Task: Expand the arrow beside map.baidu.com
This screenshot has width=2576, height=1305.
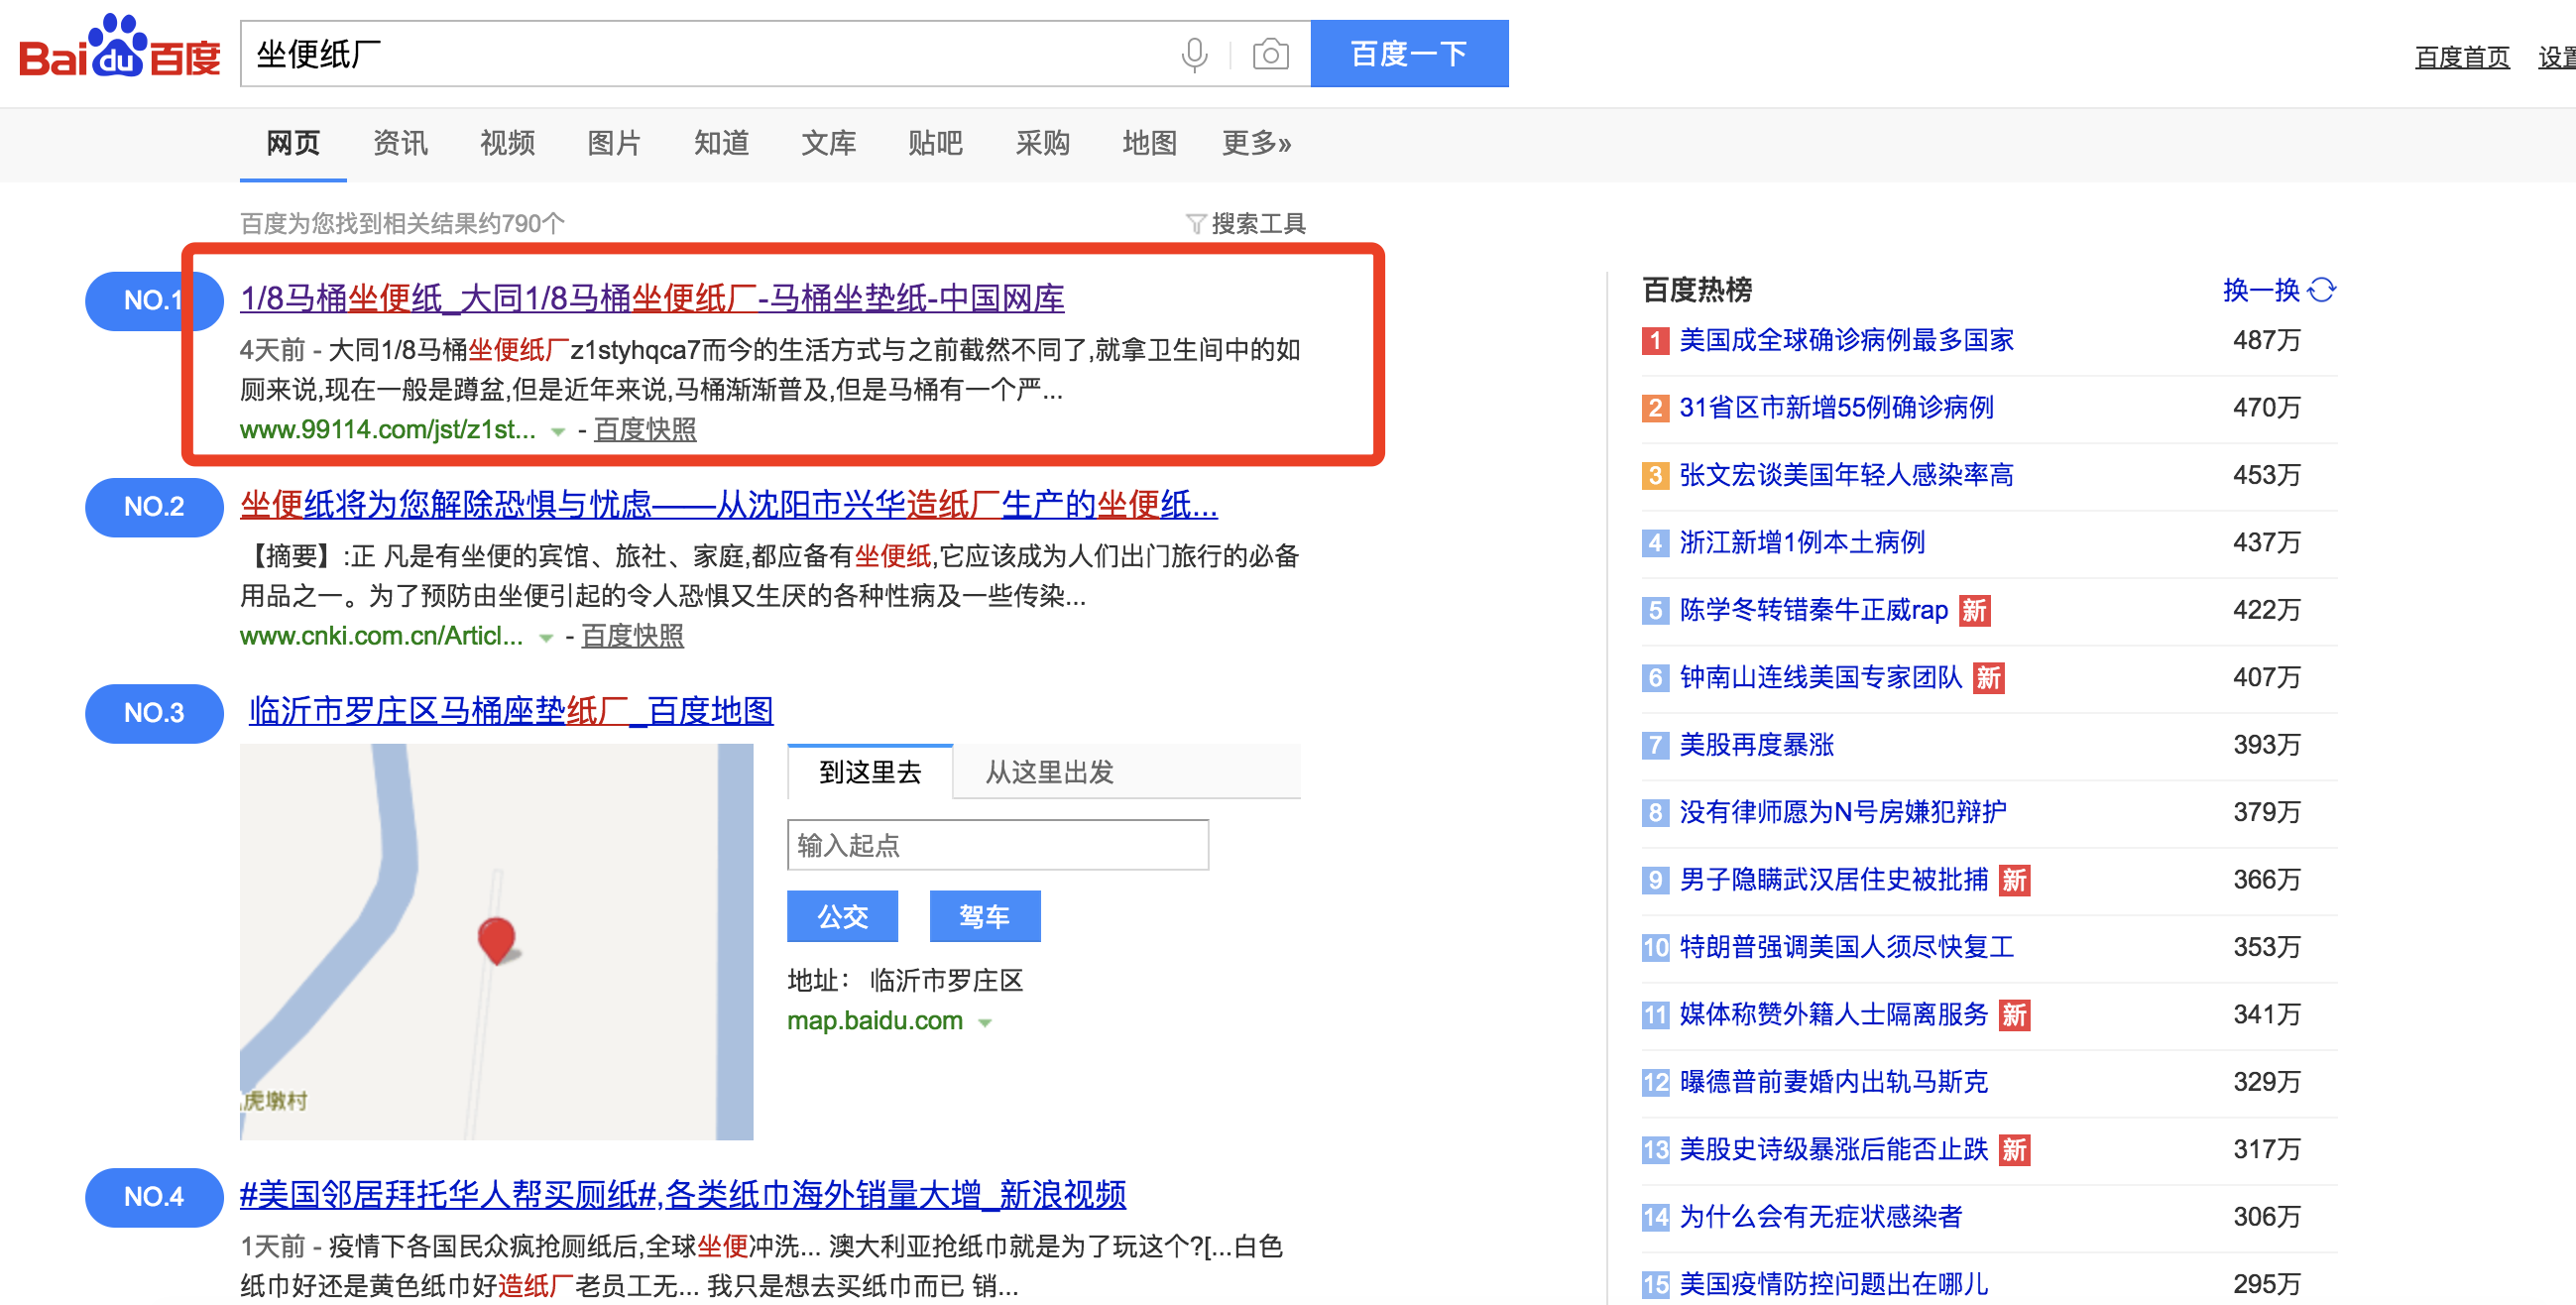Action: 985,1022
